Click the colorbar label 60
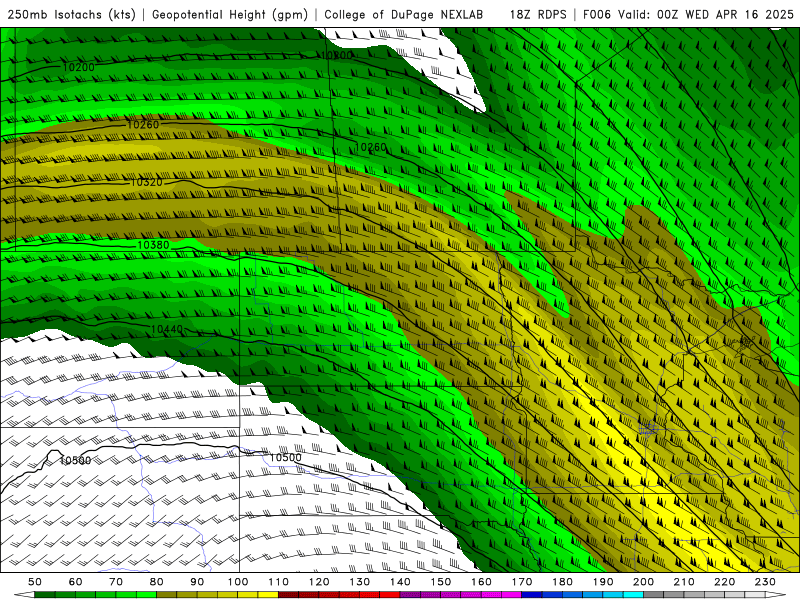The height and width of the screenshot is (600, 800). [x=75, y=582]
